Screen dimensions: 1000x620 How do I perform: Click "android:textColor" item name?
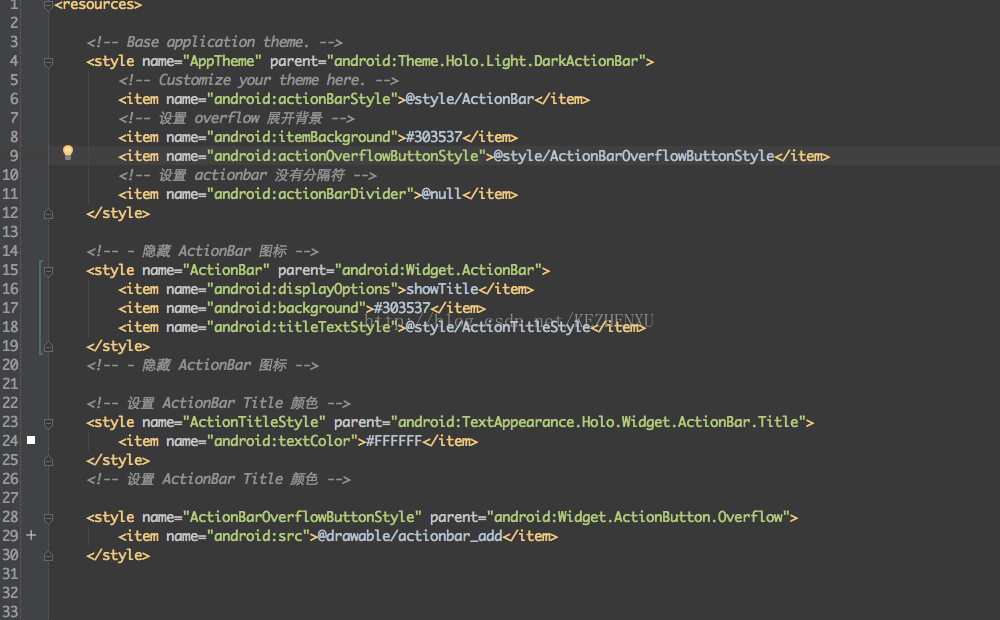(282, 441)
